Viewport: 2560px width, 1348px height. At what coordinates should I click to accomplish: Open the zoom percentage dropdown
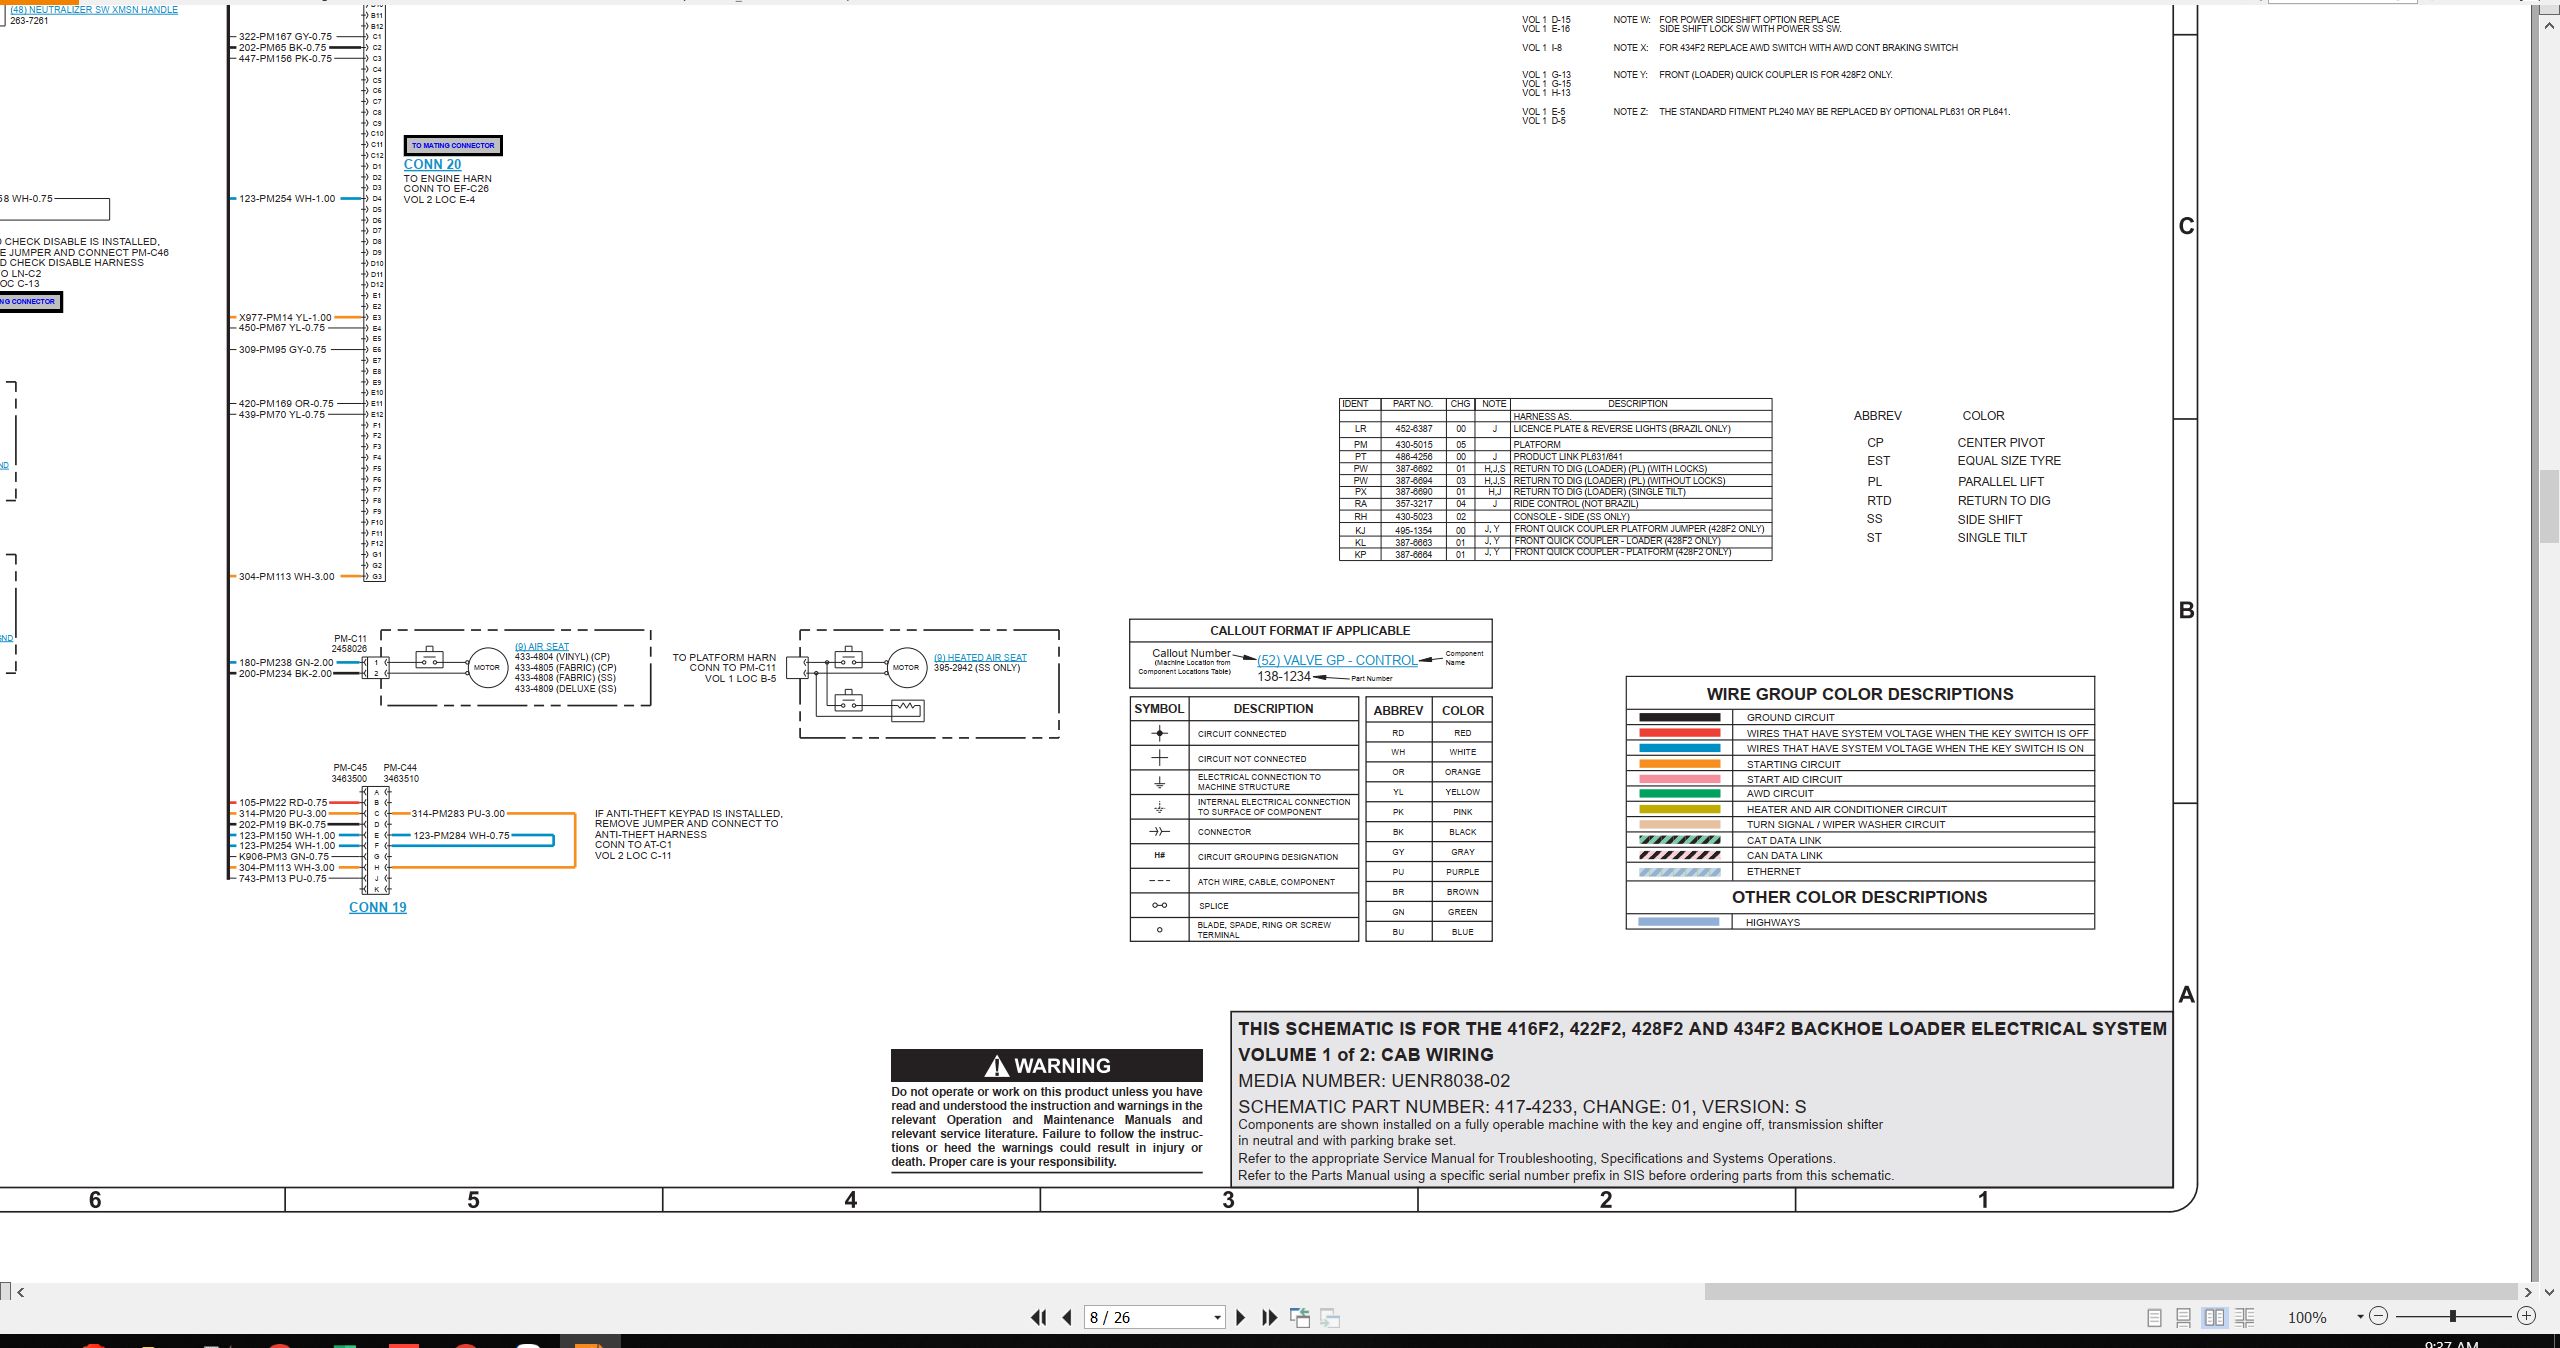(x=2360, y=1317)
